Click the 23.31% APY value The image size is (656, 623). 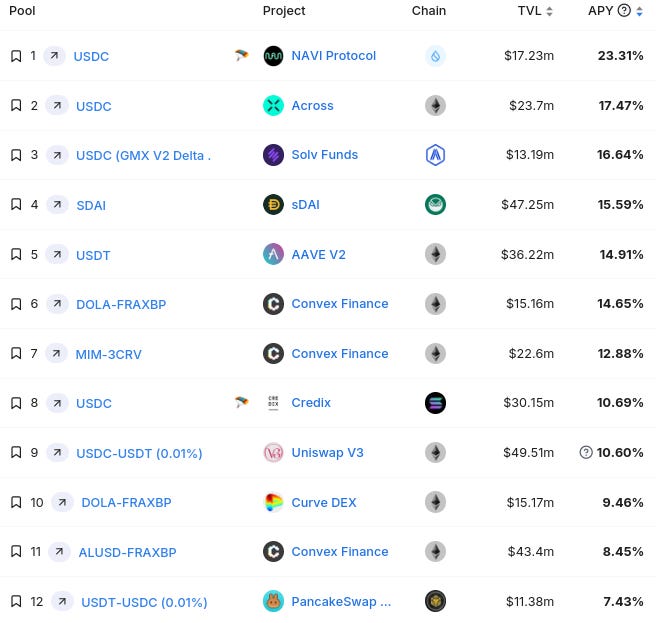coord(620,56)
